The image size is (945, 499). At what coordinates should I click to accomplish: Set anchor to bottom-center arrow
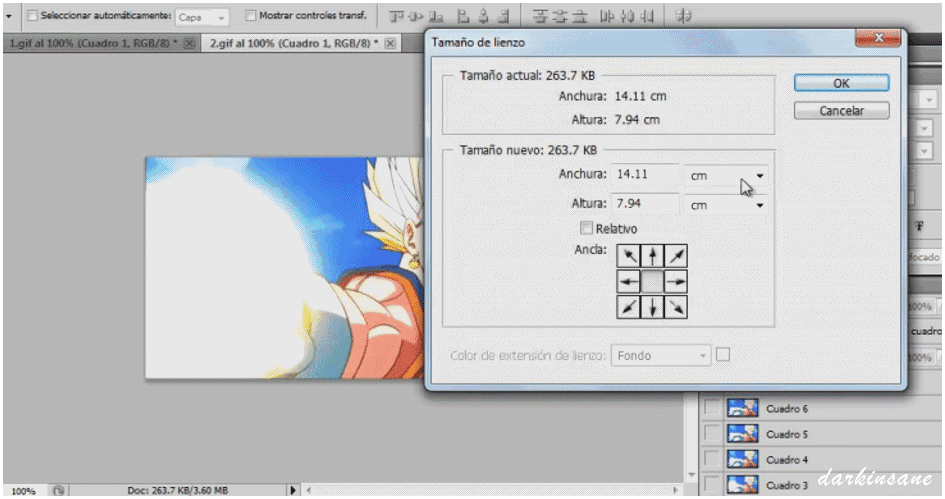(x=652, y=307)
